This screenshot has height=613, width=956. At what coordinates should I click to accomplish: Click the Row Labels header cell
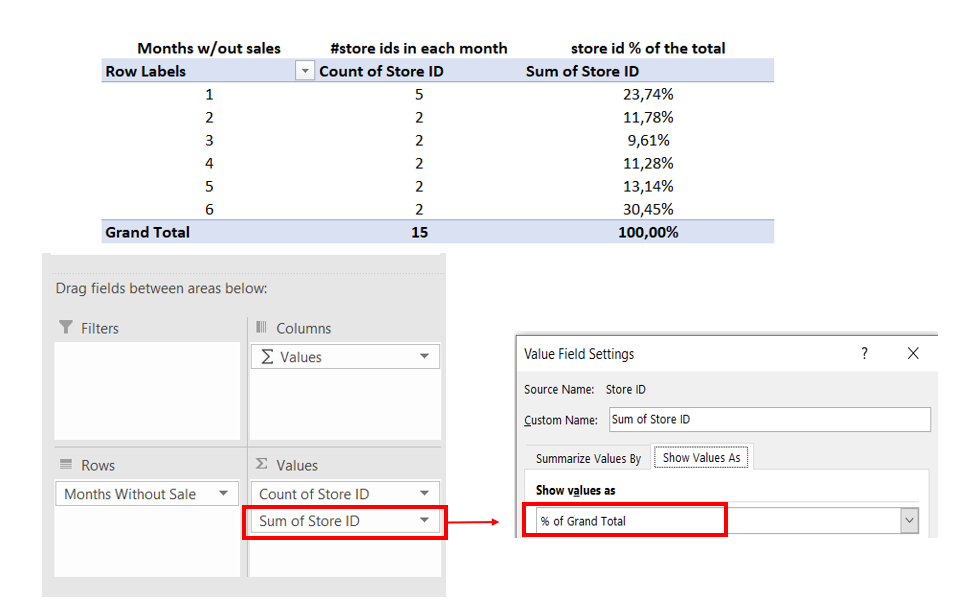pos(146,71)
